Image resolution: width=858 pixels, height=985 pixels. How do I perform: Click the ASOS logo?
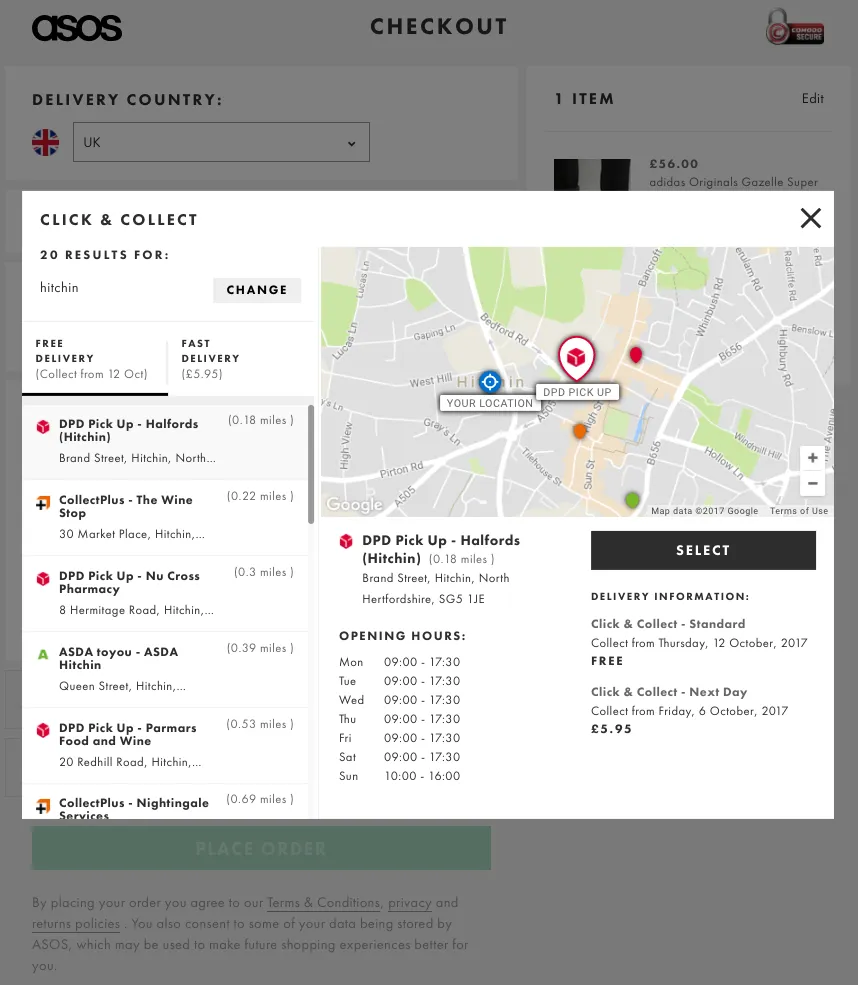[x=77, y=28]
